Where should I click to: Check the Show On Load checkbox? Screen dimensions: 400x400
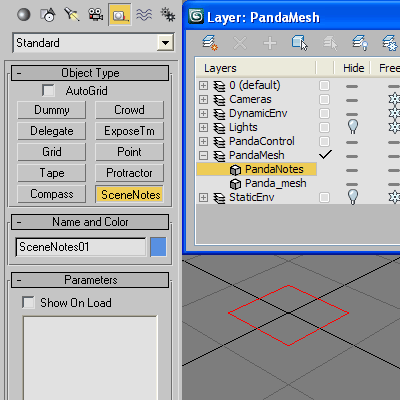28,302
